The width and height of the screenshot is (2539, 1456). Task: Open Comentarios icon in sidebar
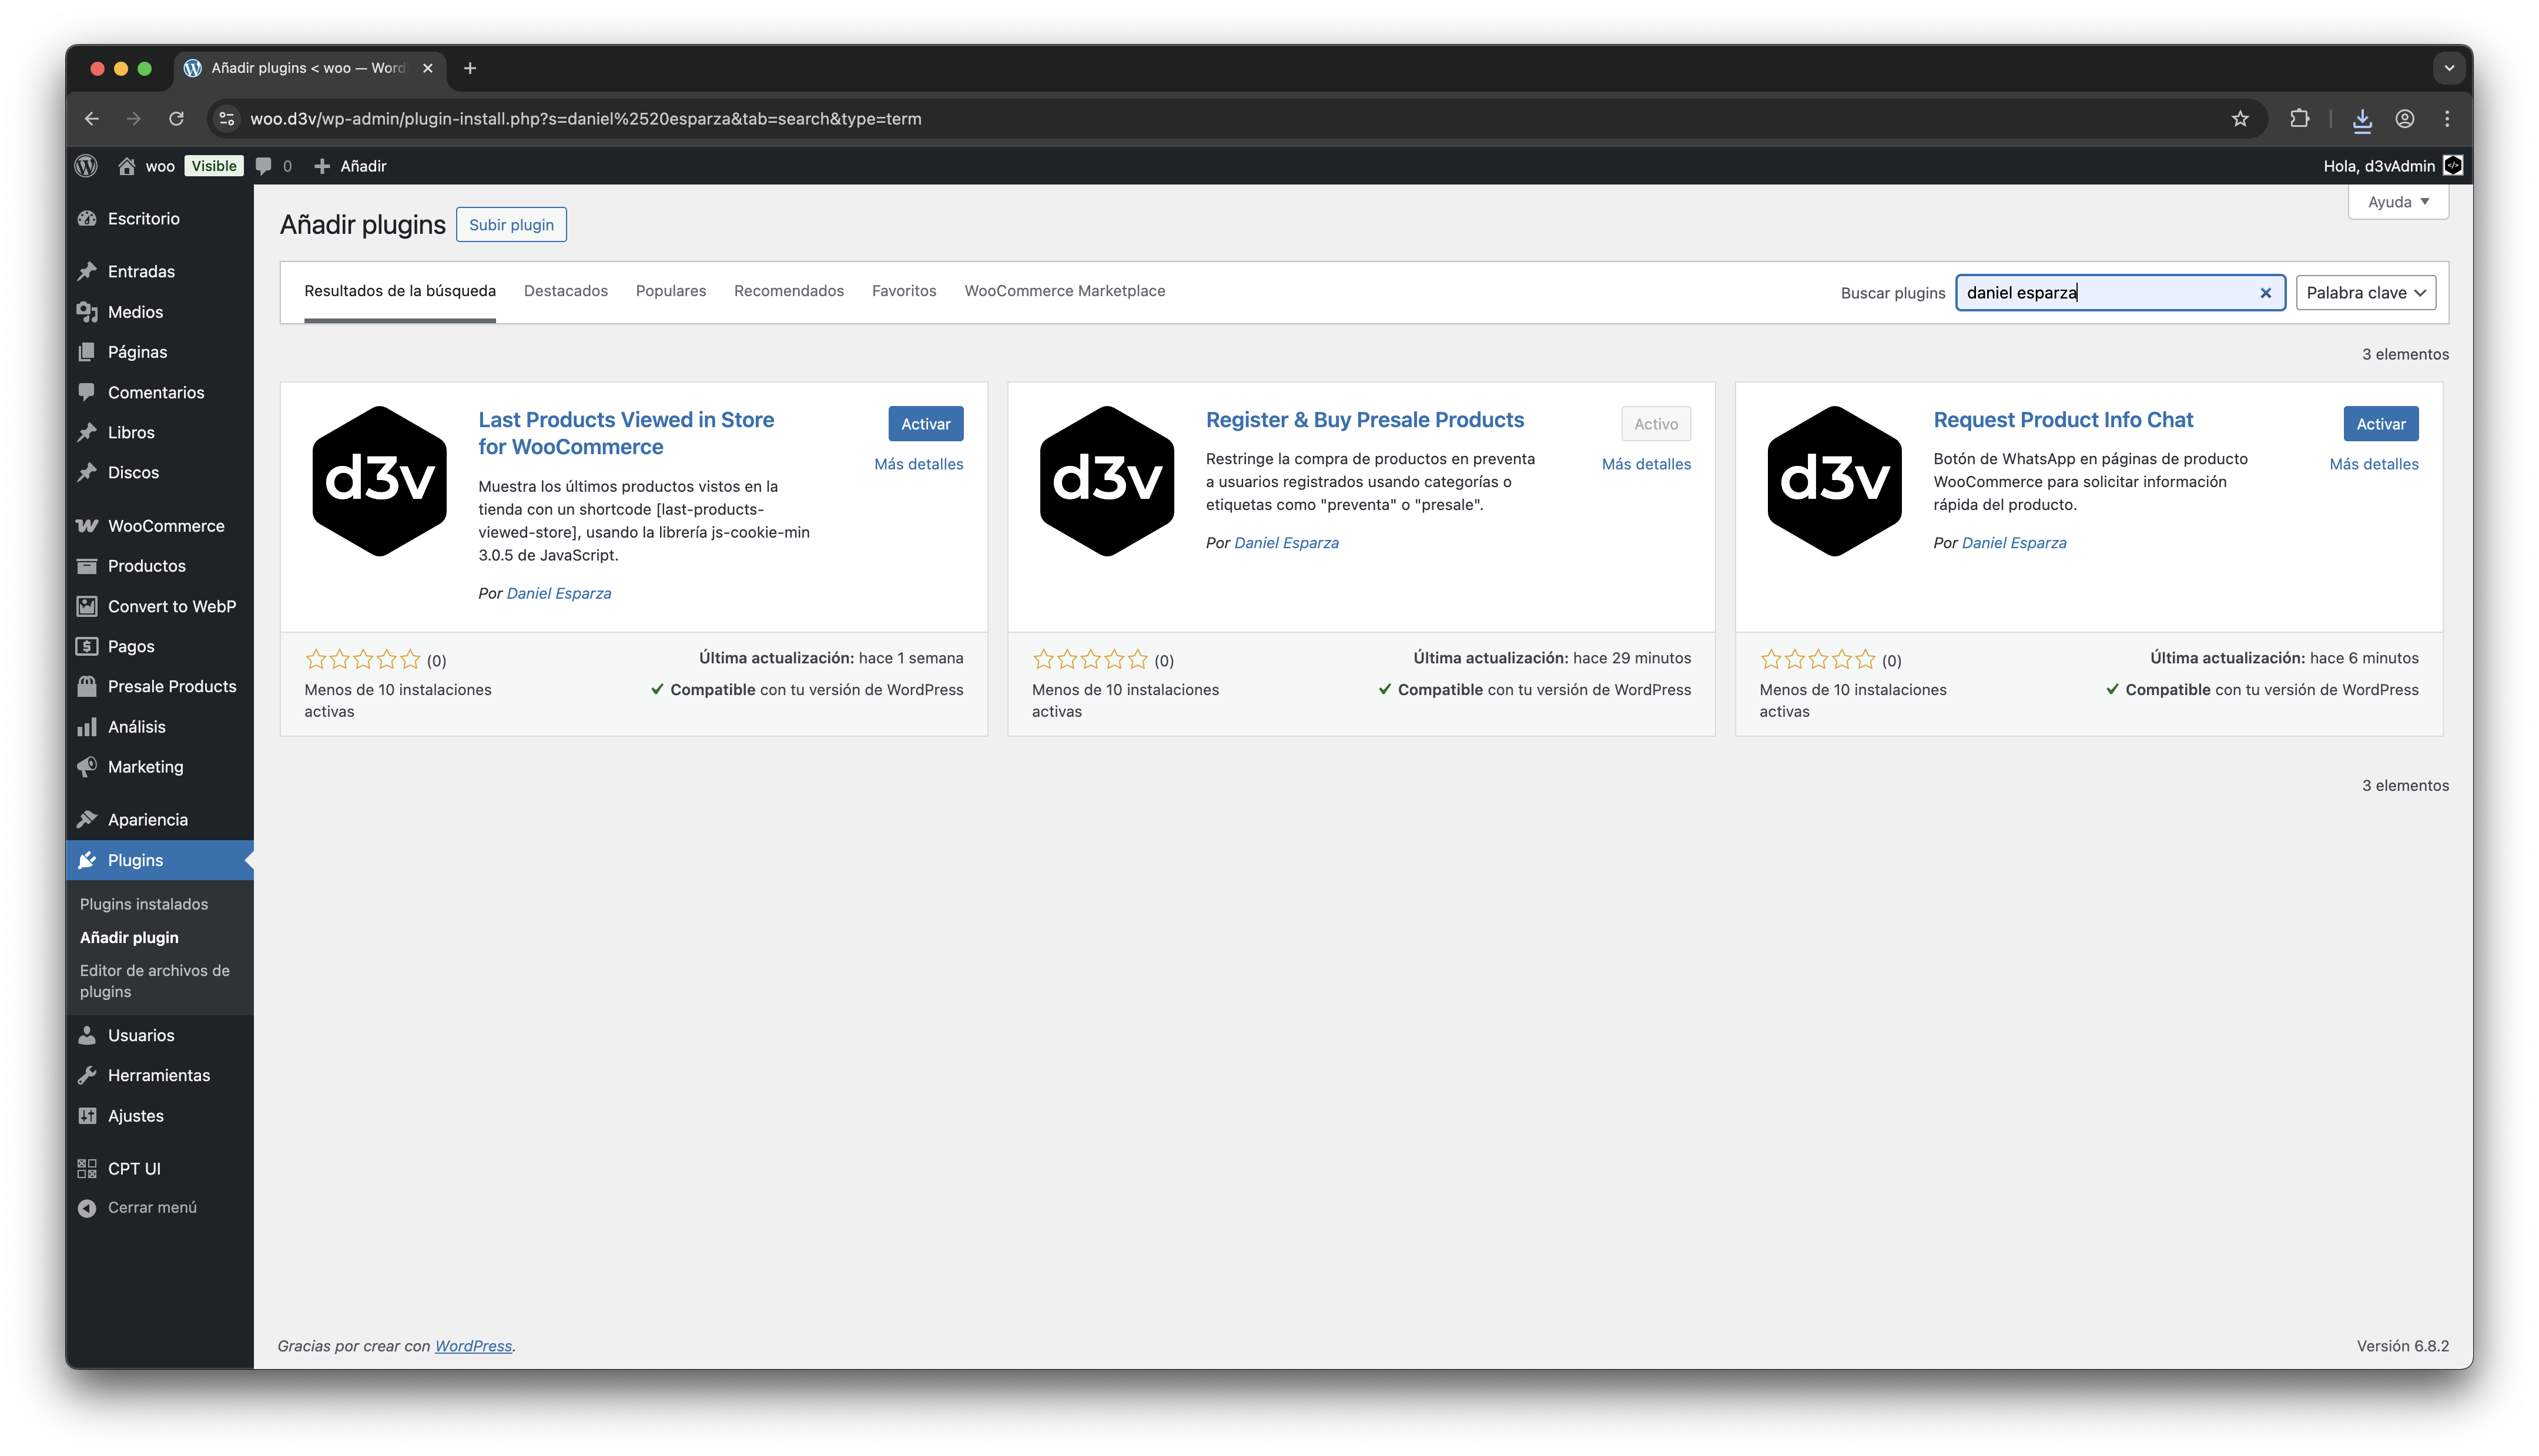click(x=87, y=392)
